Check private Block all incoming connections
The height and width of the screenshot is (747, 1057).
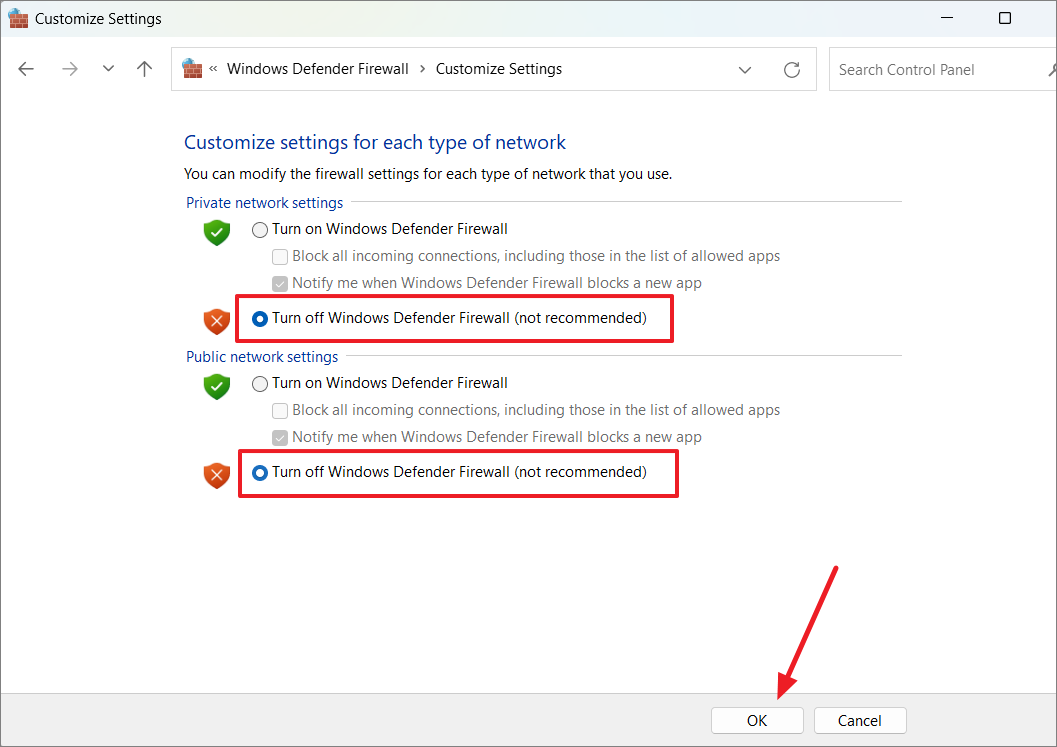tap(280, 257)
